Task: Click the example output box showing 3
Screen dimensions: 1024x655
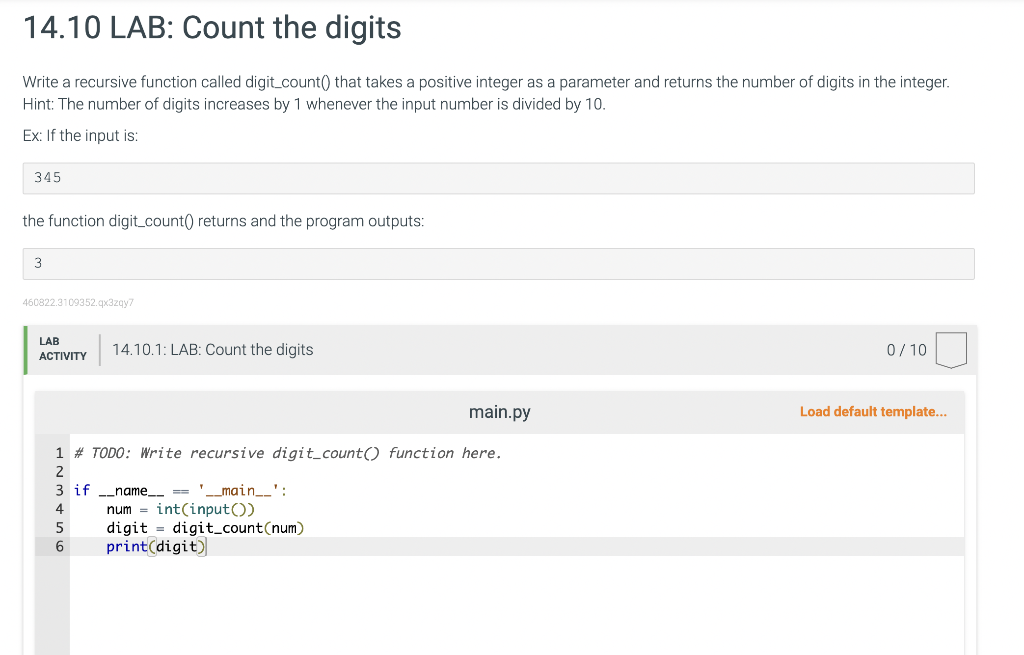Action: (x=498, y=264)
